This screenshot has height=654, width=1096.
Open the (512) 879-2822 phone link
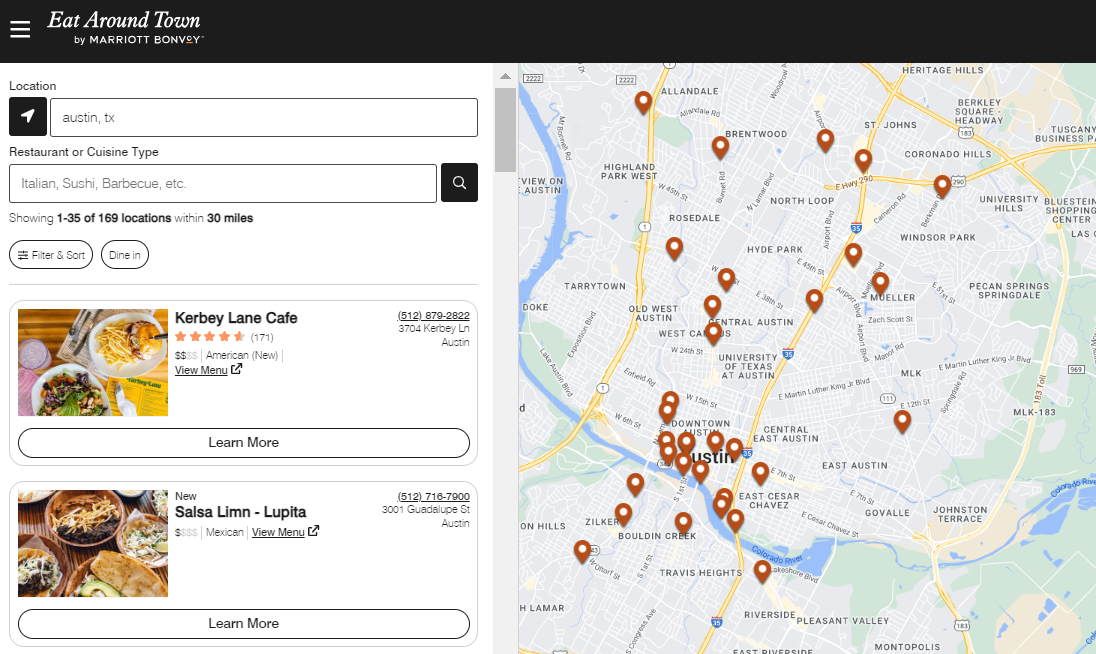point(434,315)
